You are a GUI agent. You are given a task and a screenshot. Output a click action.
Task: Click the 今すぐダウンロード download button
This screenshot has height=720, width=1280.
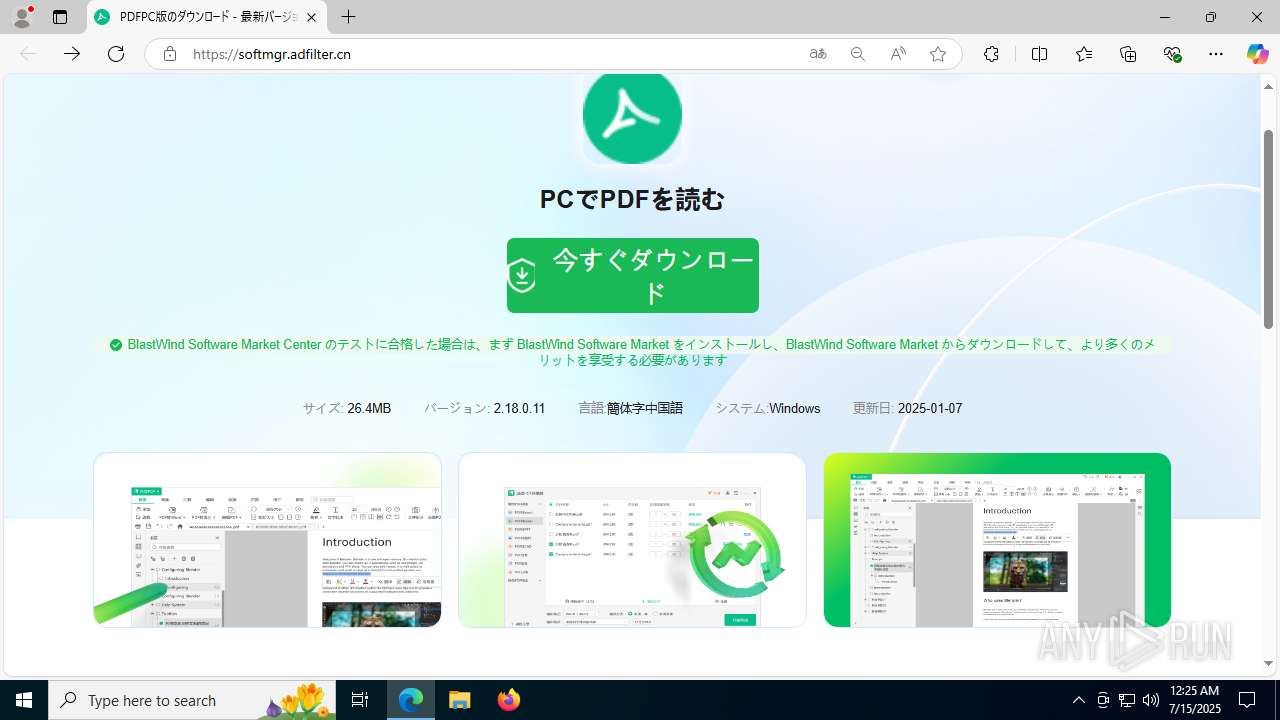633,276
